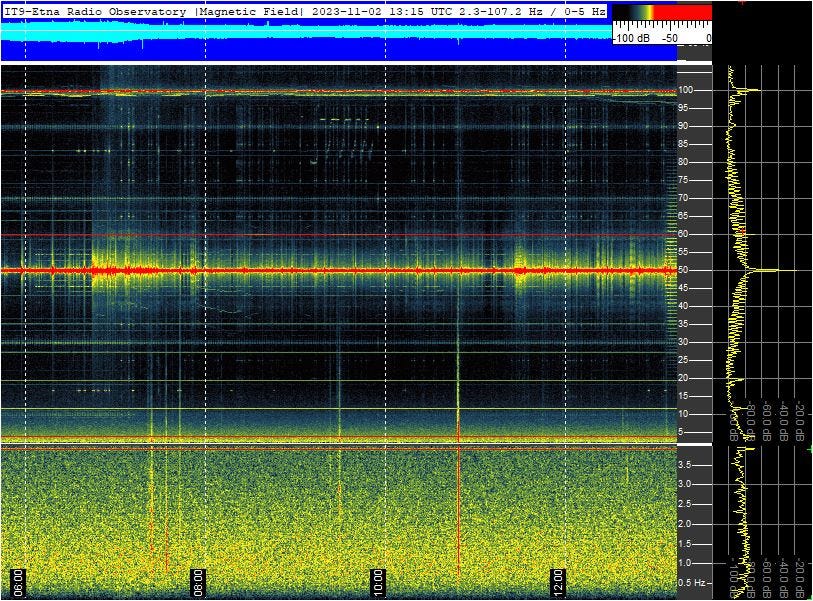The image size is (813, 601).
Task: Click the 90 Hz frequency axis label
Action: (x=683, y=125)
